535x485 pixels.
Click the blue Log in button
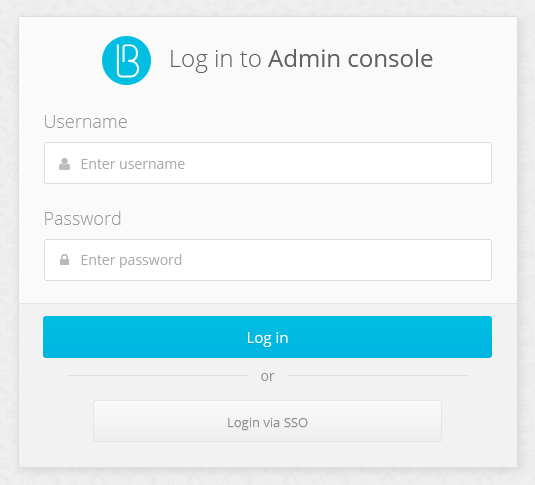(x=268, y=337)
